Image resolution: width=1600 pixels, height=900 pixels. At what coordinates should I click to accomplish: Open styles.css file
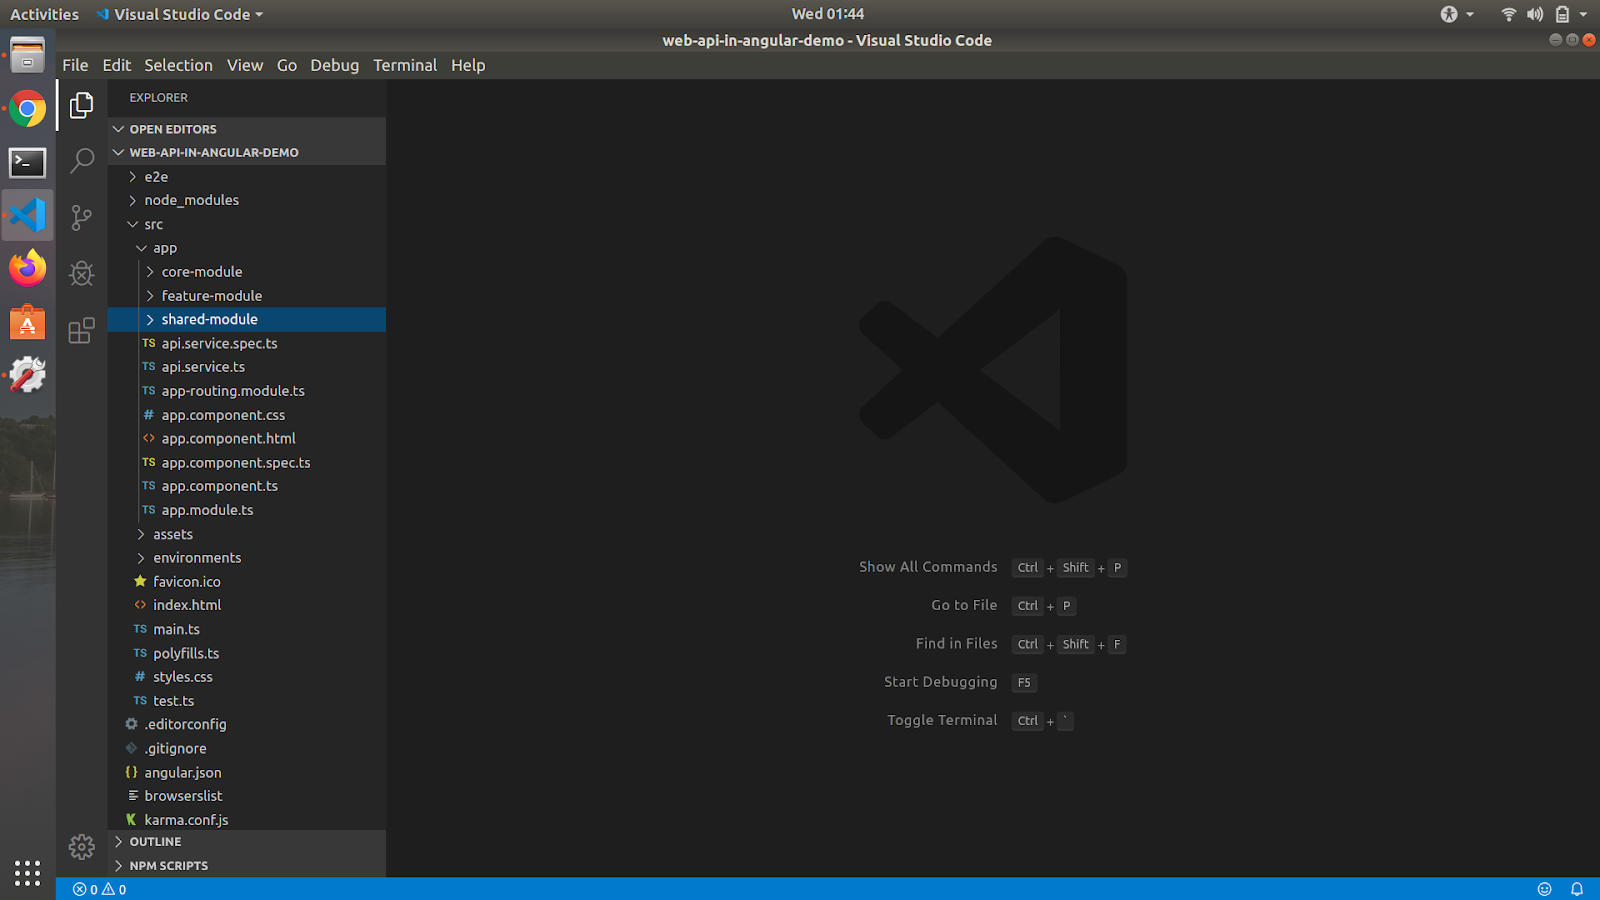[247, 677]
